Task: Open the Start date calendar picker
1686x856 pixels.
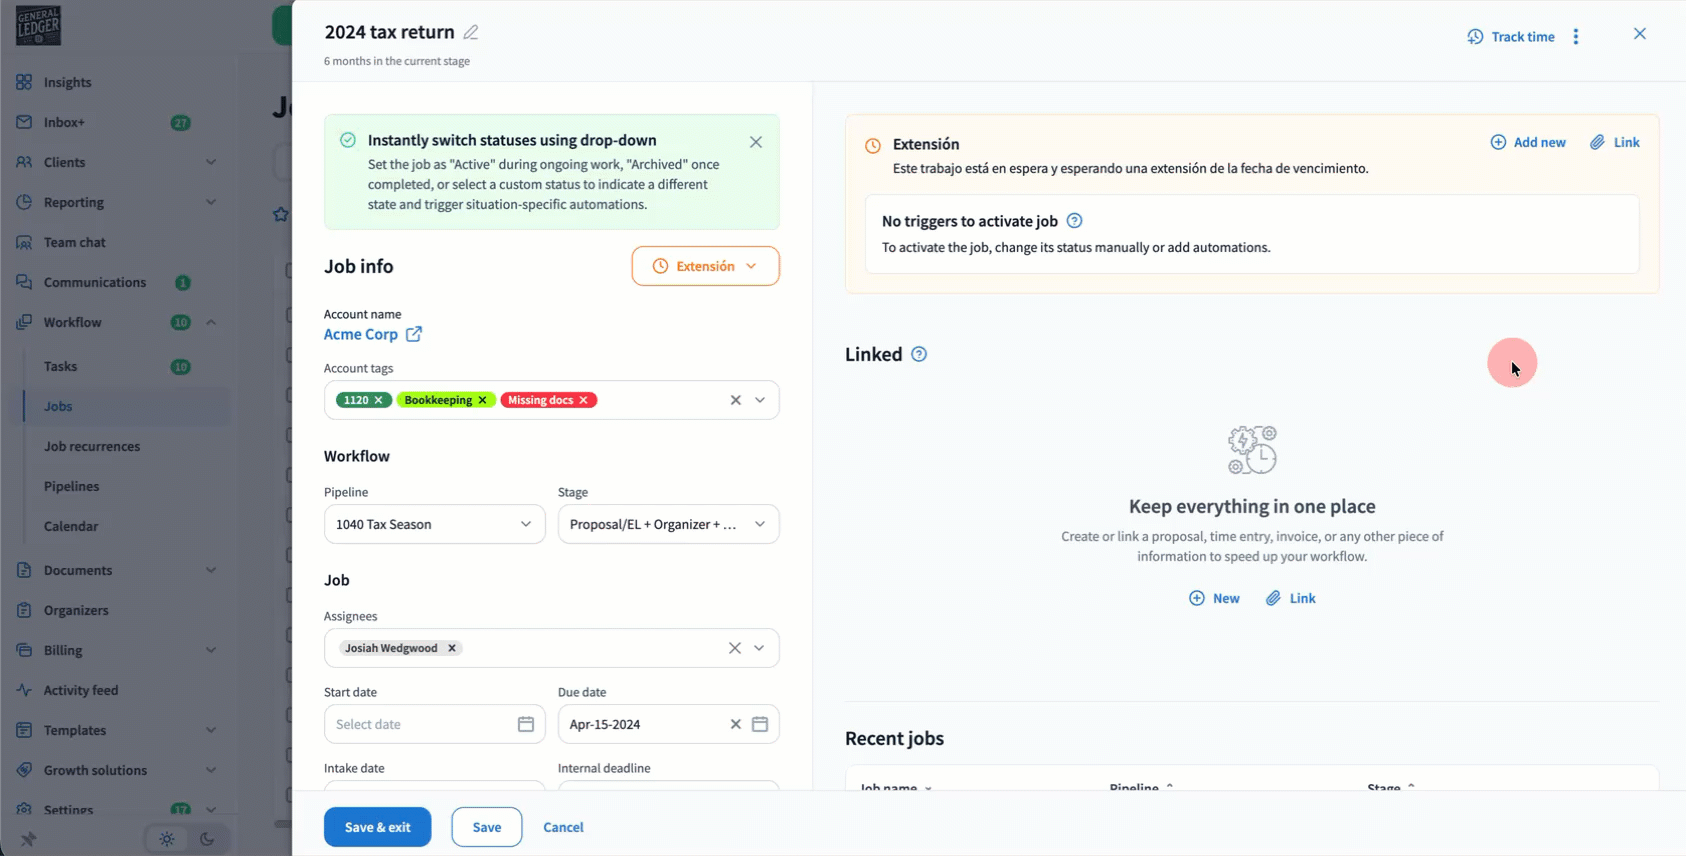Action: point(526,724)
